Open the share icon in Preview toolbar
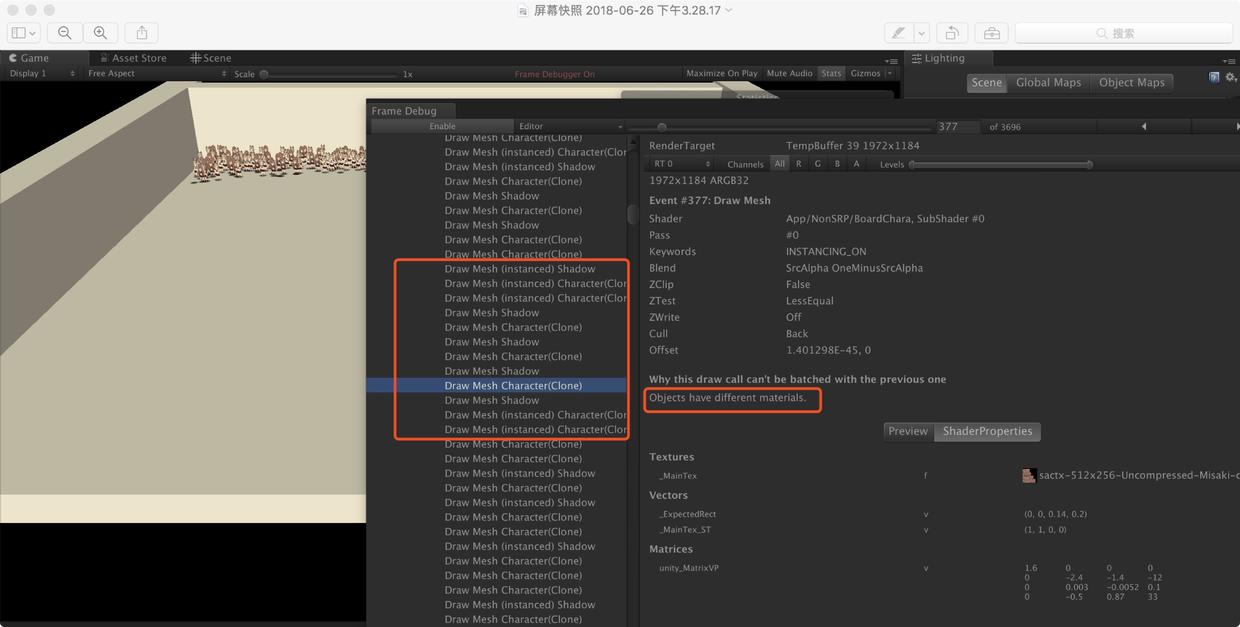Image resolution: width=1240 pixels, height=627 pixels. click(x=142, y=33)
